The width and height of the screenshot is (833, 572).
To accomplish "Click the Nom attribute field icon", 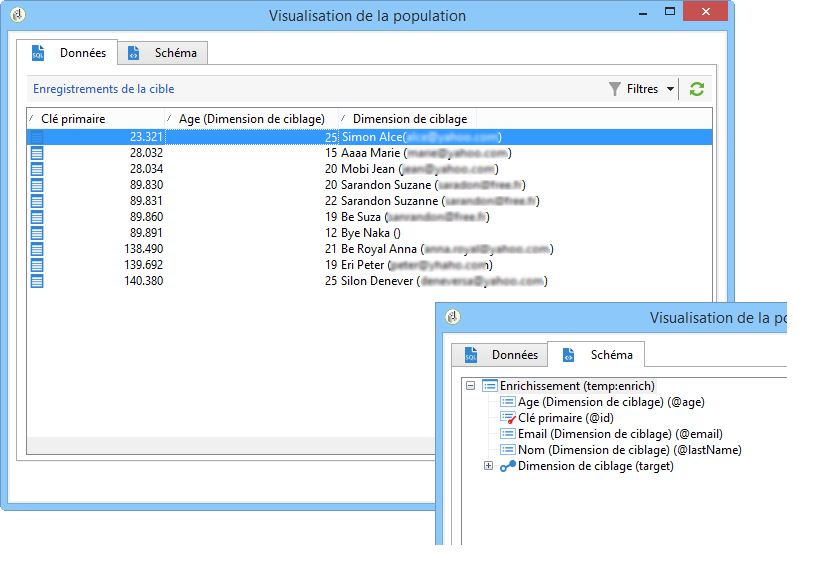I will pyautogui.click(x=508, y=449).
